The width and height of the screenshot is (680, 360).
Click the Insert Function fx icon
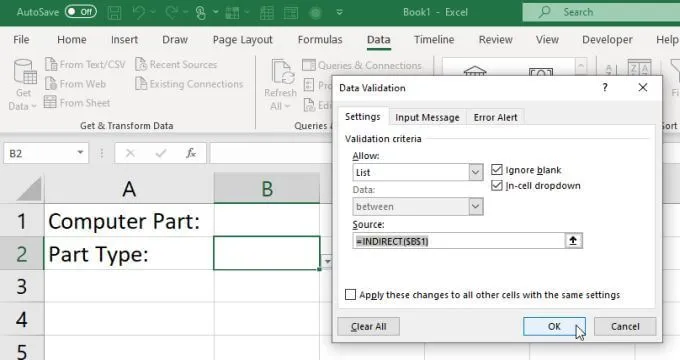191,153
